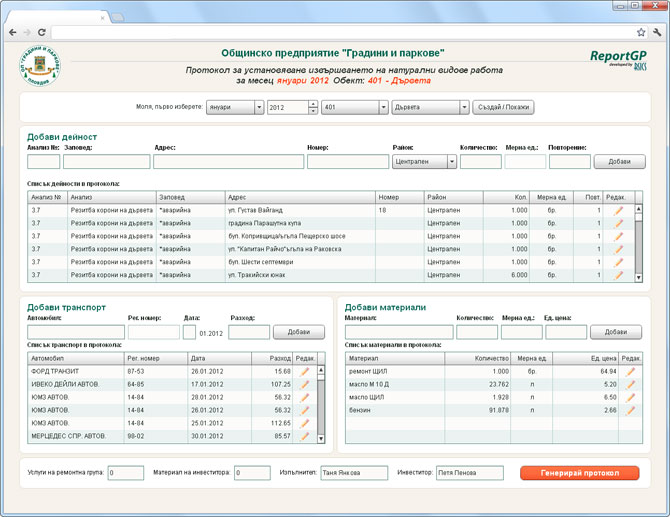Open the month dropdown showing януари
The width and height of the screenshot is (670, 517).
pyautogui.click(x=235, y=107)
